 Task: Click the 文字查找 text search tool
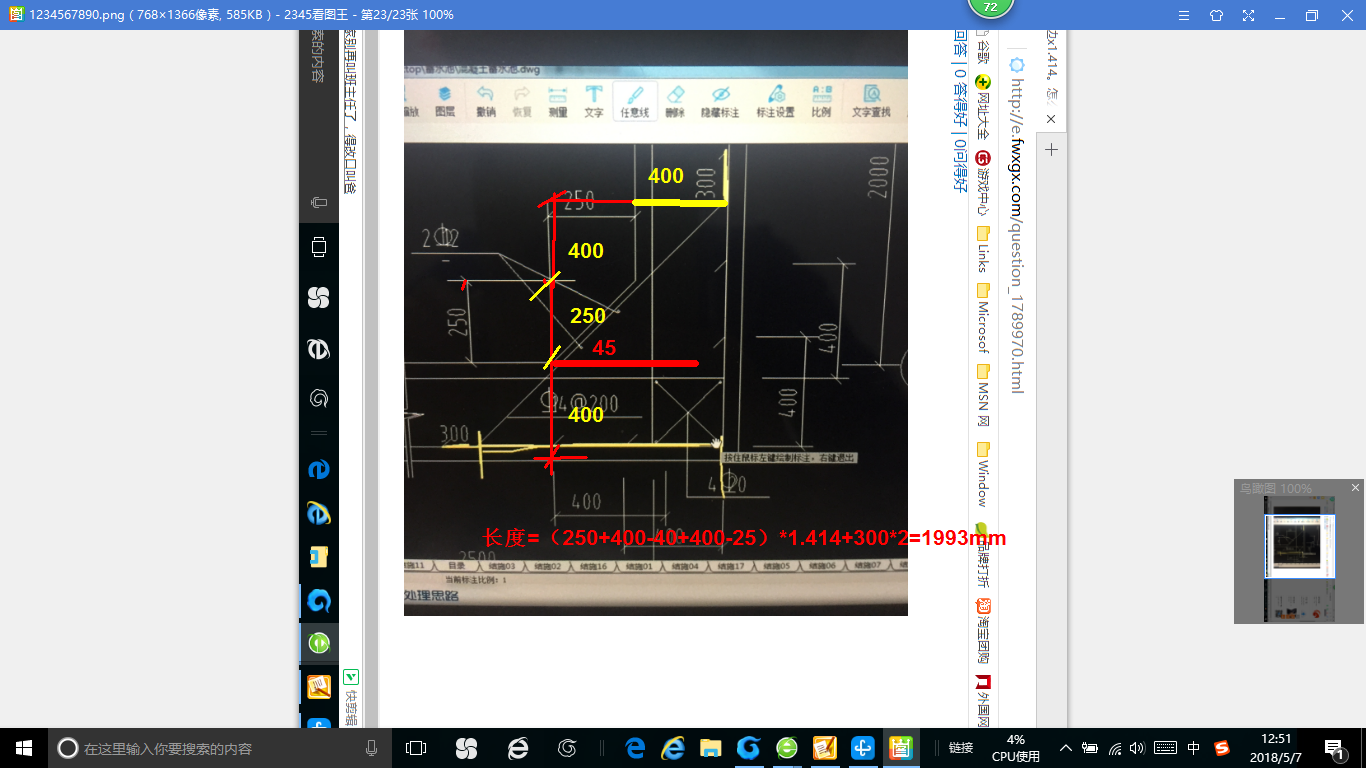(x=871, y=101)
